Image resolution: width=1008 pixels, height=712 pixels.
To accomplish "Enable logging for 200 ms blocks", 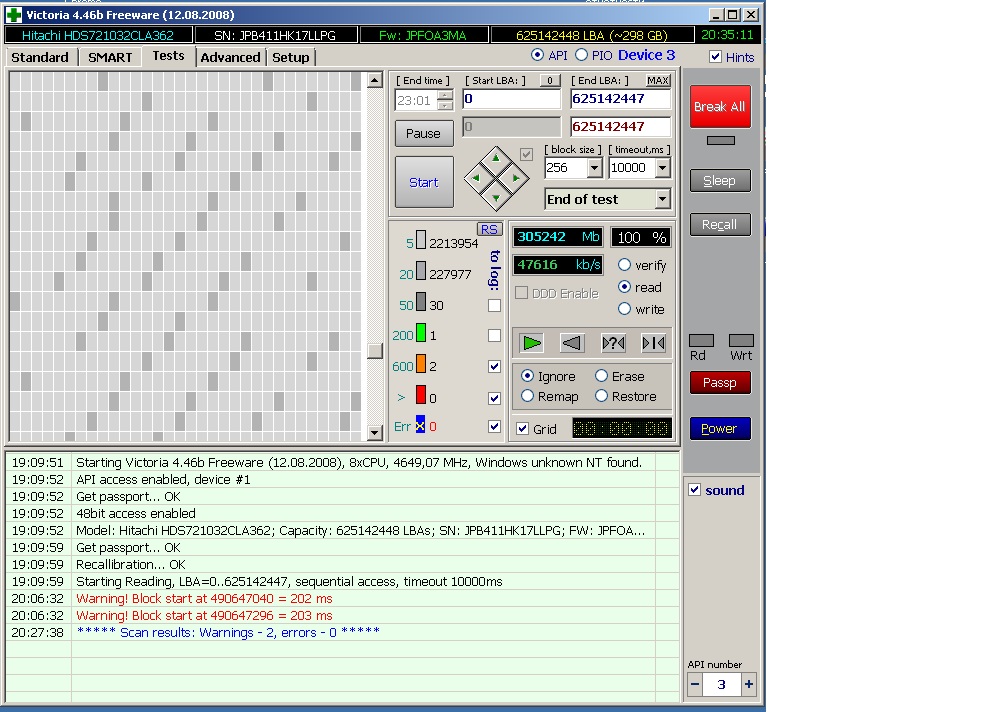I will coord(494,335).
